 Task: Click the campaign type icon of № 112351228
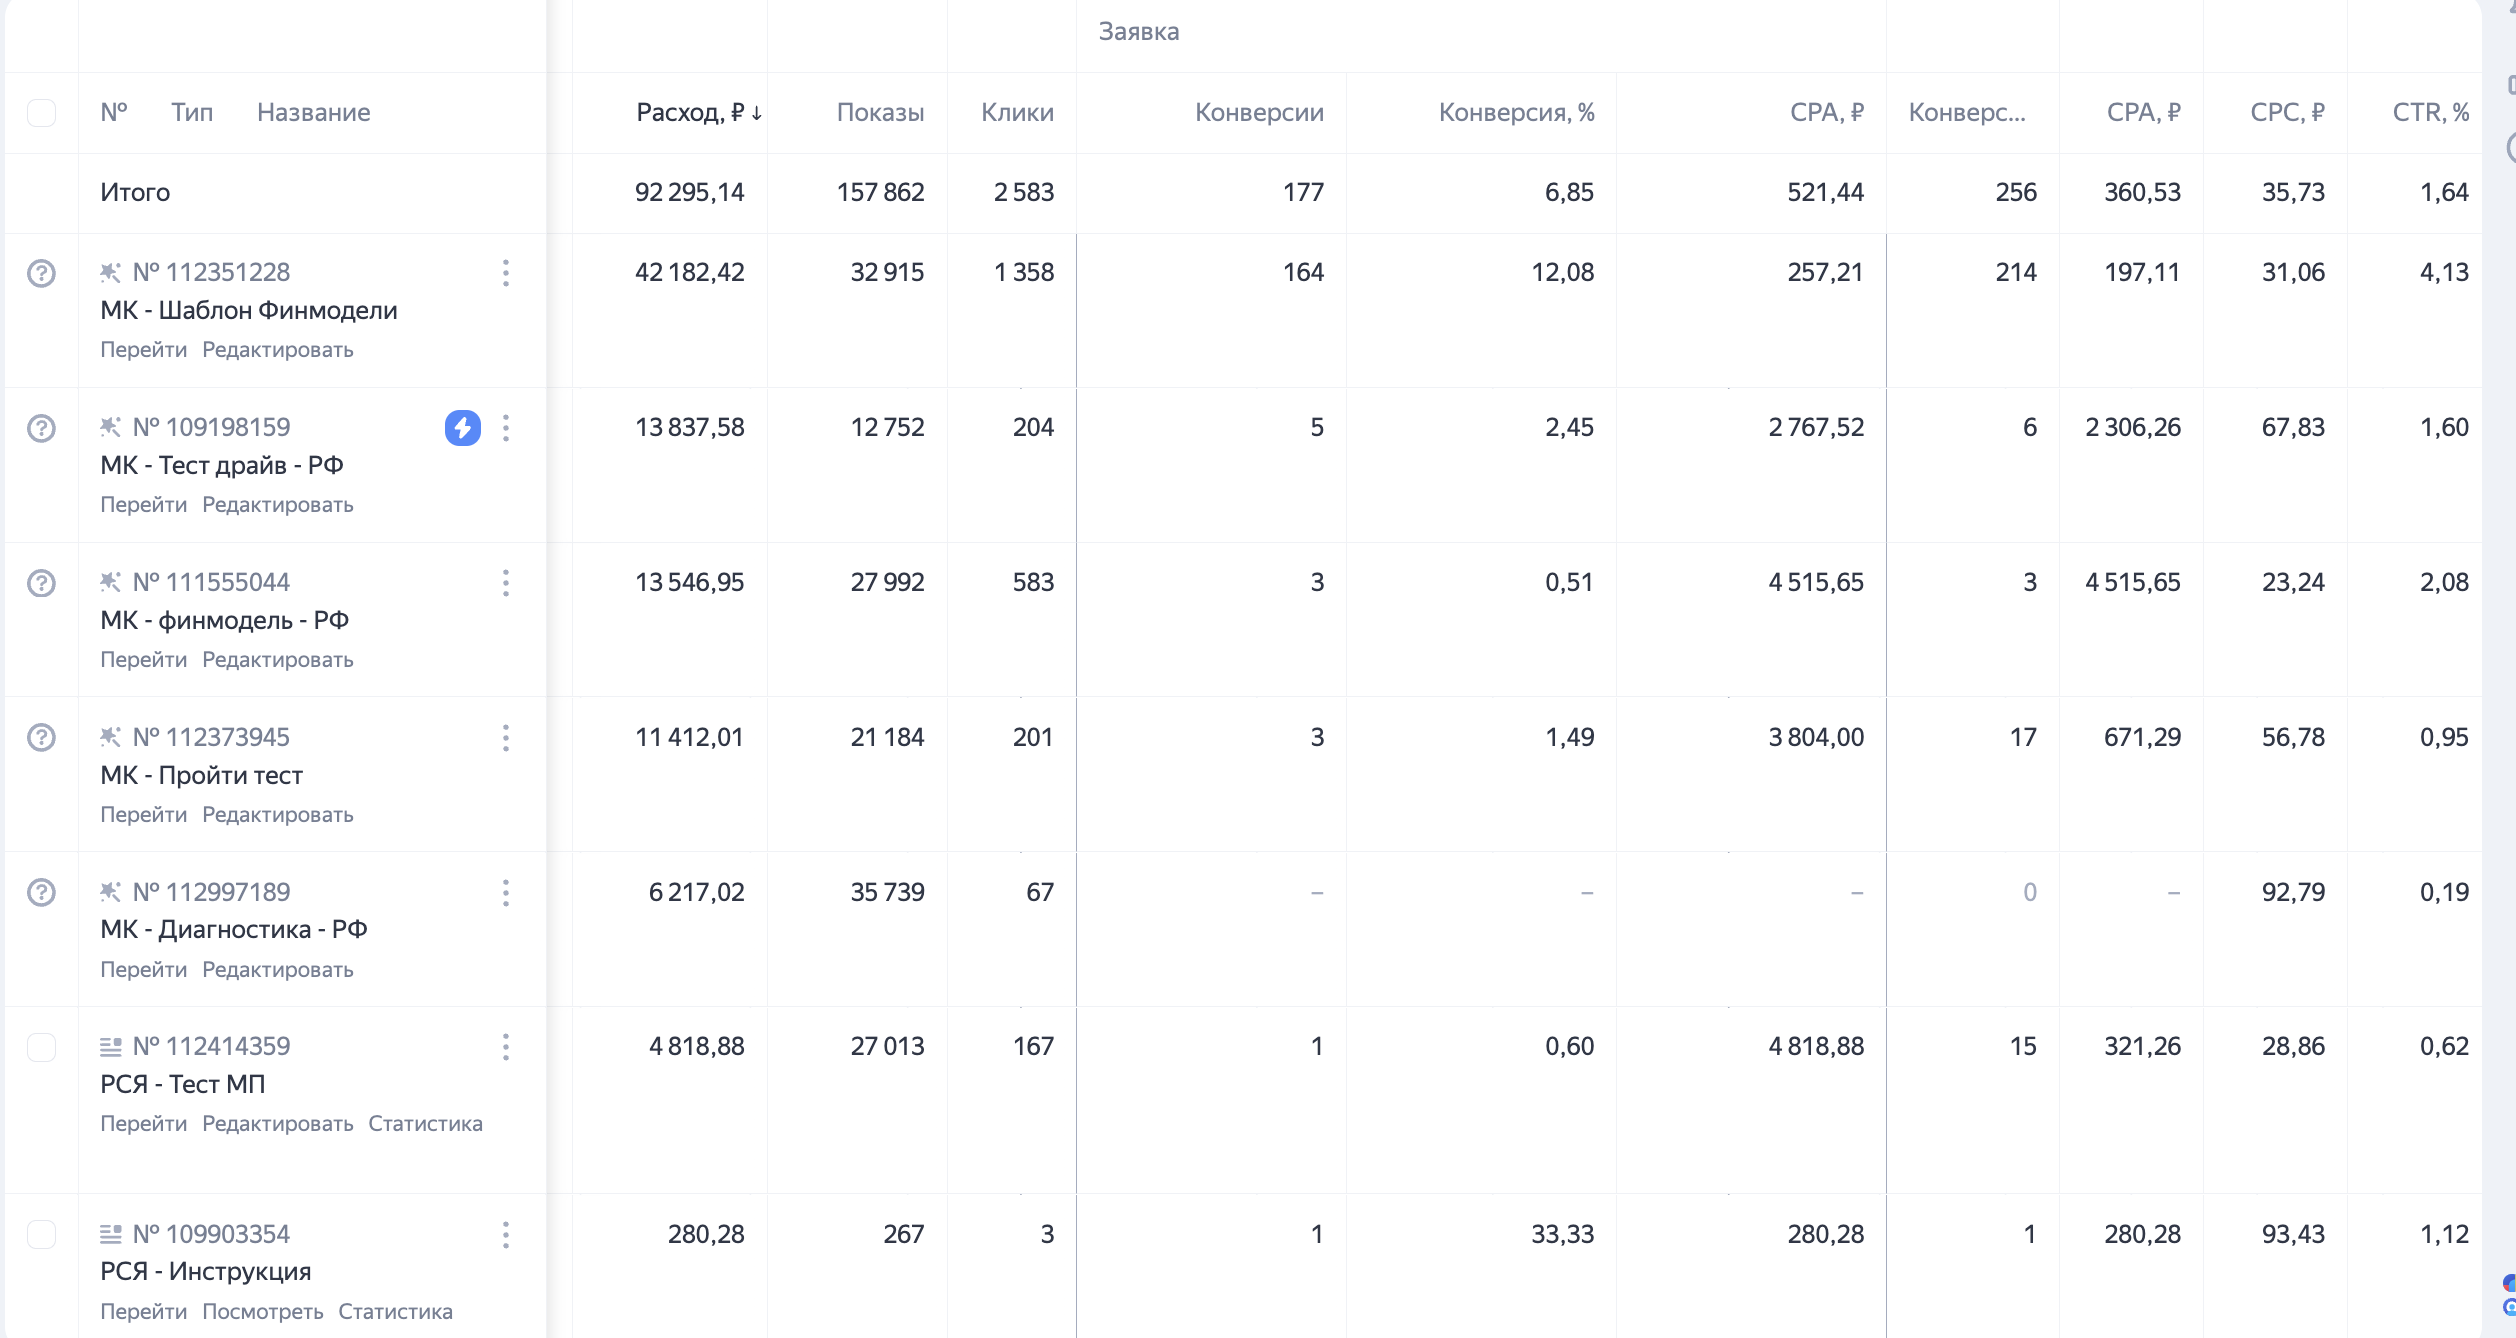[110, 273]
